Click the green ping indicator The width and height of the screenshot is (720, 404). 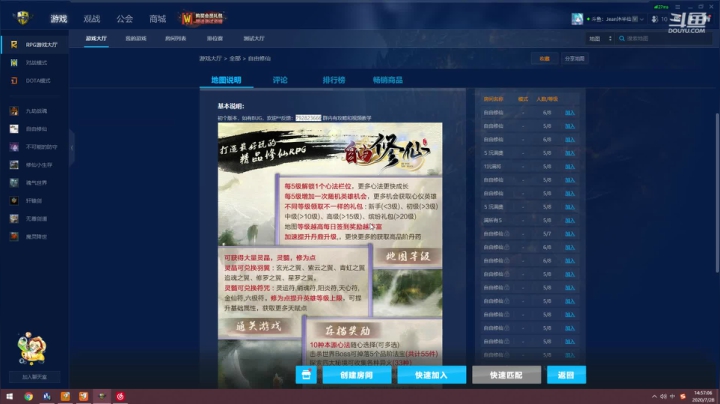tap(661, 7)
